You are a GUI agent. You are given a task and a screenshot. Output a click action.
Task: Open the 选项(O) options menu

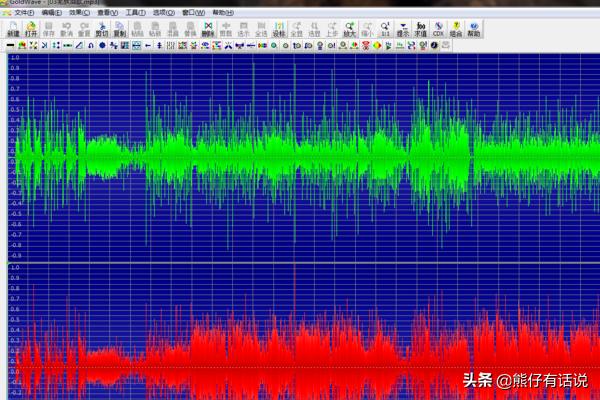(164, 12)
